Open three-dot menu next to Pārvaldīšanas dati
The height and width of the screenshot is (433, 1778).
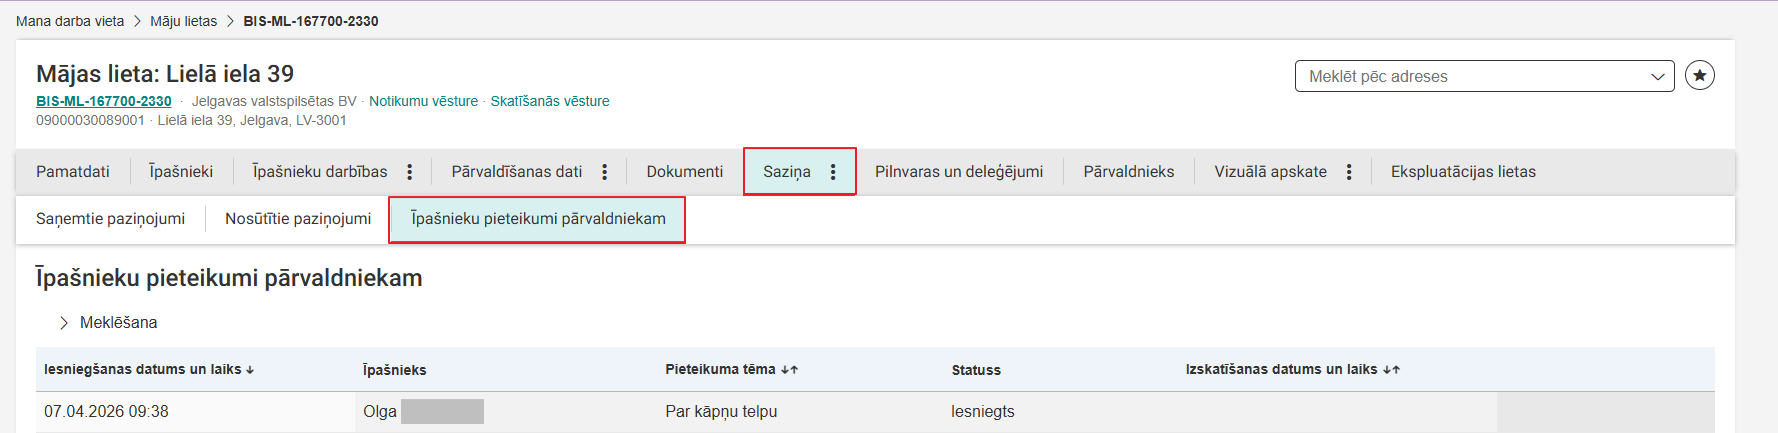pyautogui.click(x=605, y=172)
